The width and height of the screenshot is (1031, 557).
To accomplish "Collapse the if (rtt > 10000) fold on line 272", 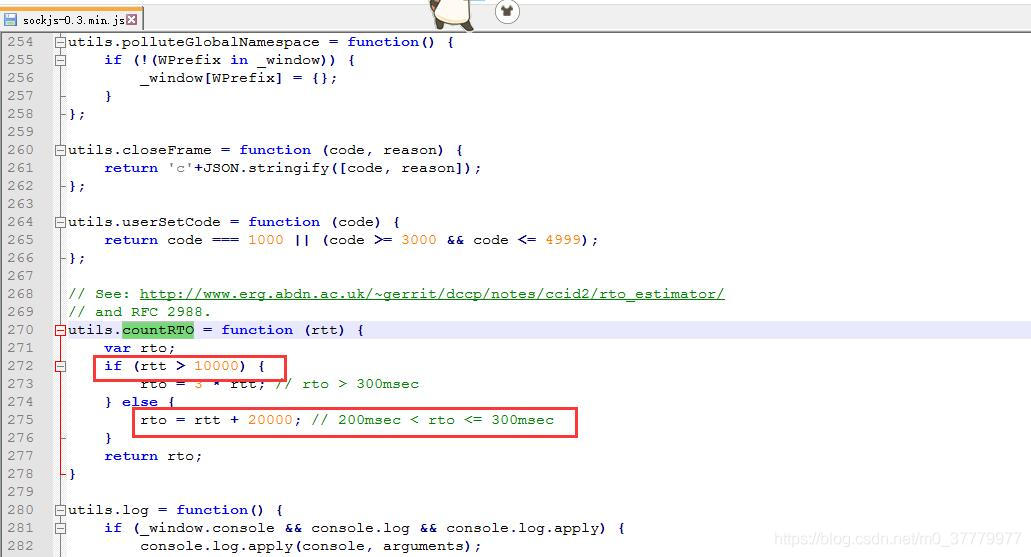I will pyautogui.click(x=60, y=366).
